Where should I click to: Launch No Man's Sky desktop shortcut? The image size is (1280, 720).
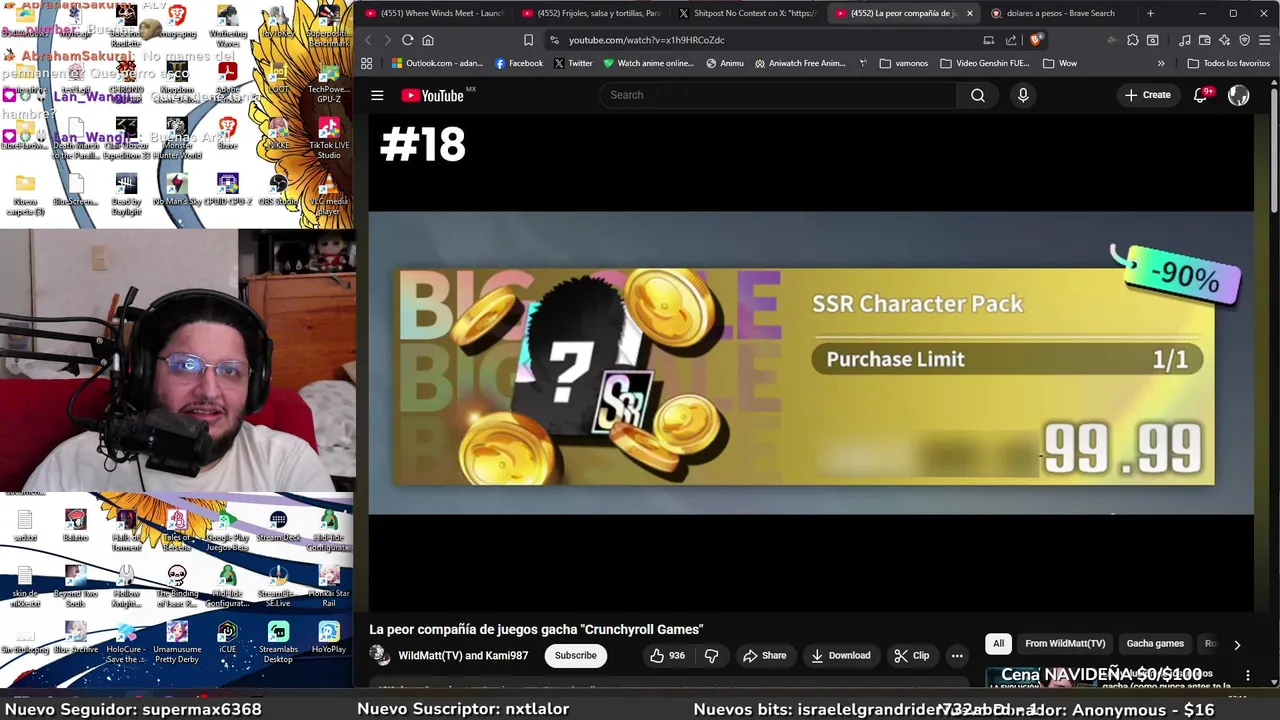(177, 187)
